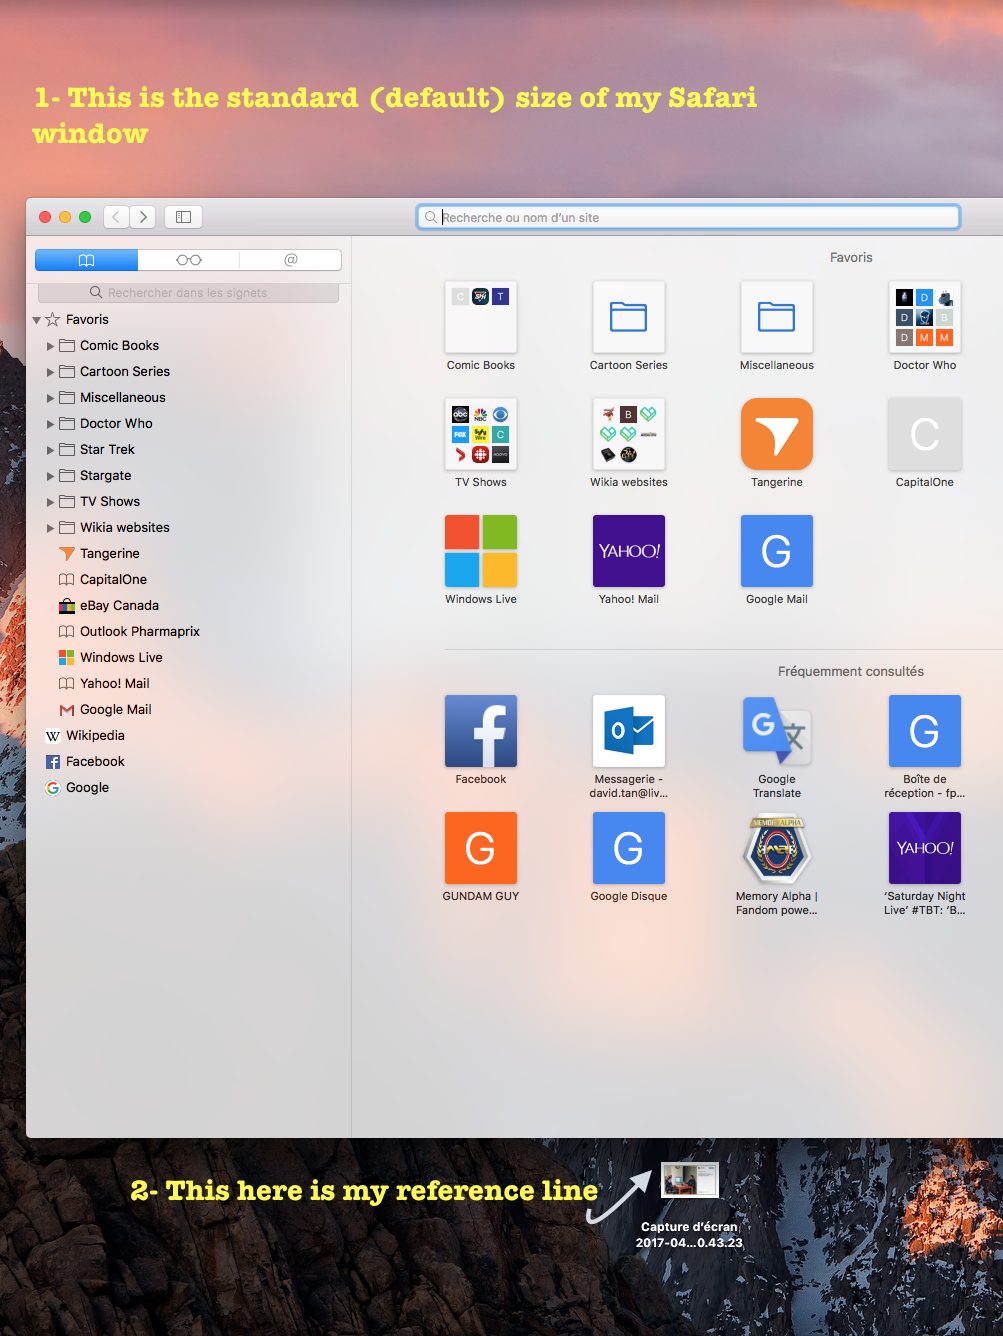Click the address and search field
This screenshot has height=1336, width=1003.
coord(689,217)
